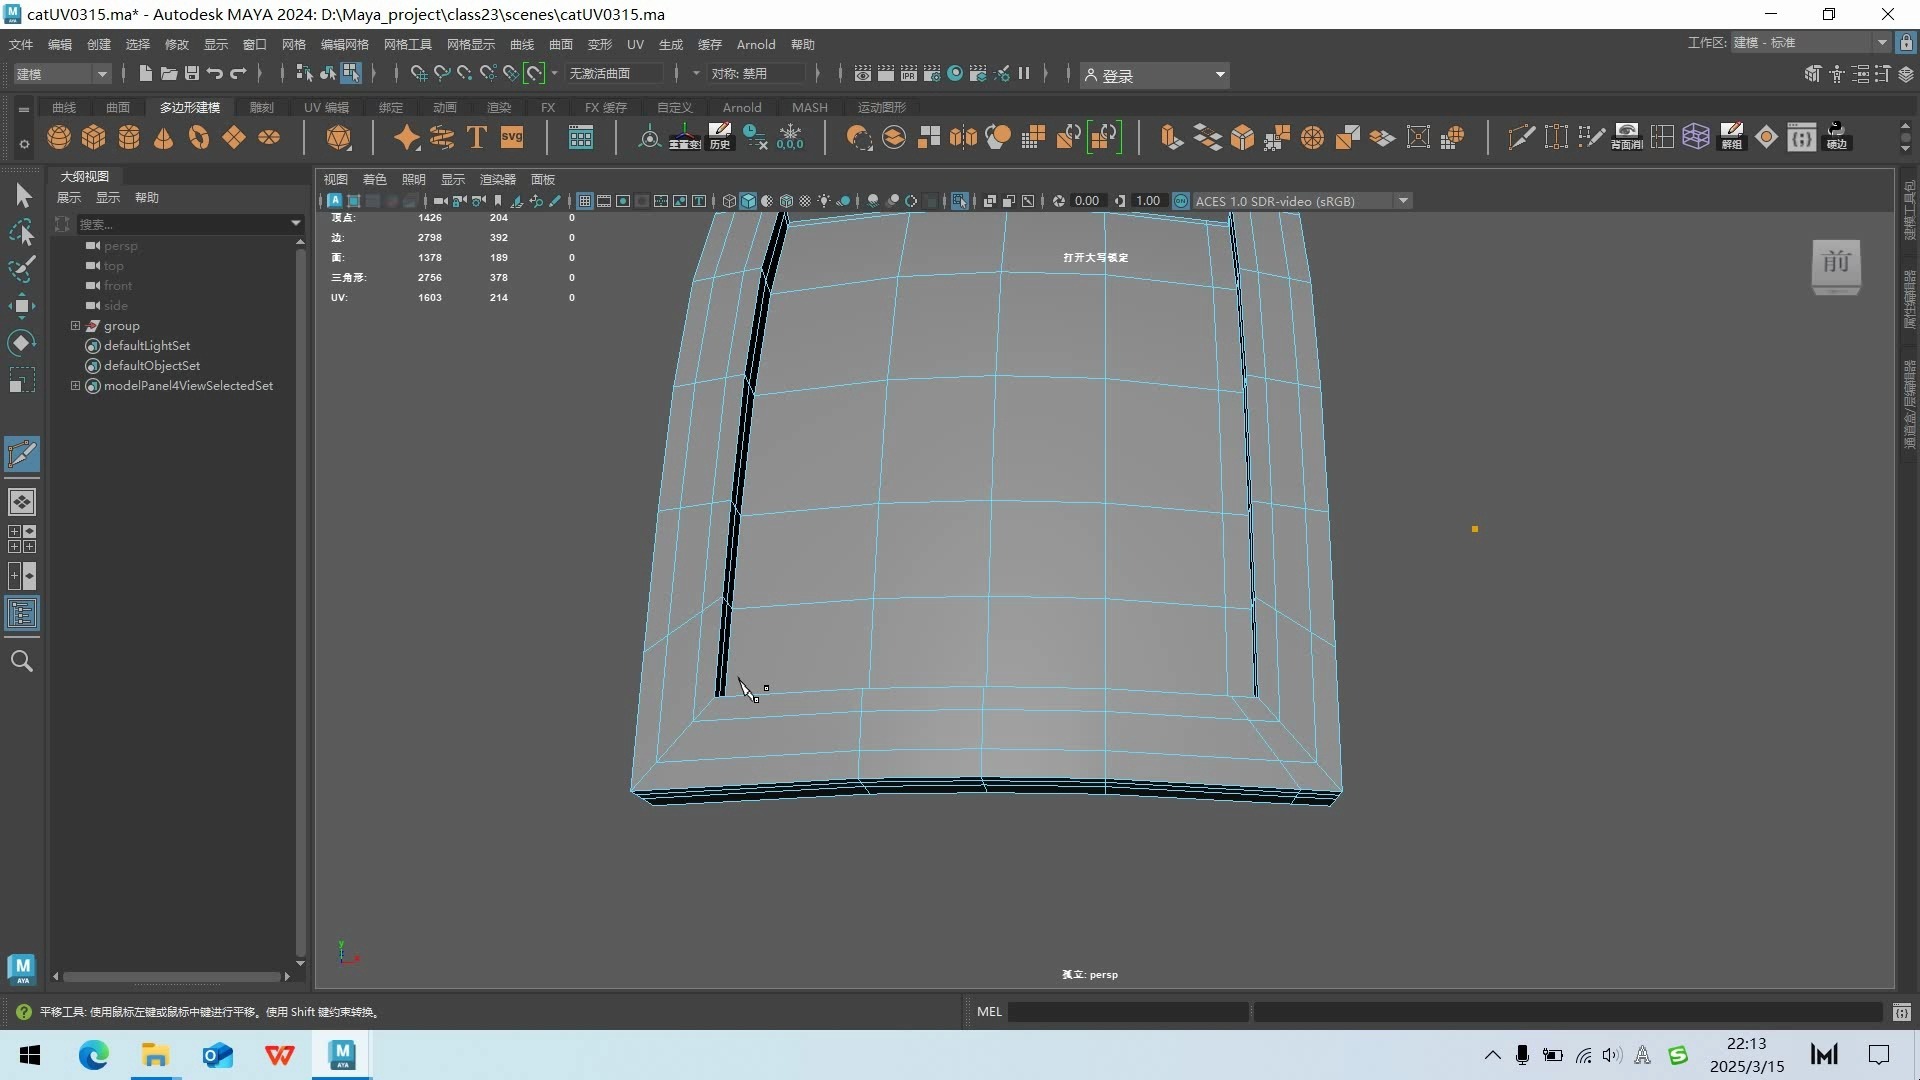Open the outliner search filter dropdown arrow
Image resolution: width=1920 pixels, height=1080 pixels.
point(295,224)
